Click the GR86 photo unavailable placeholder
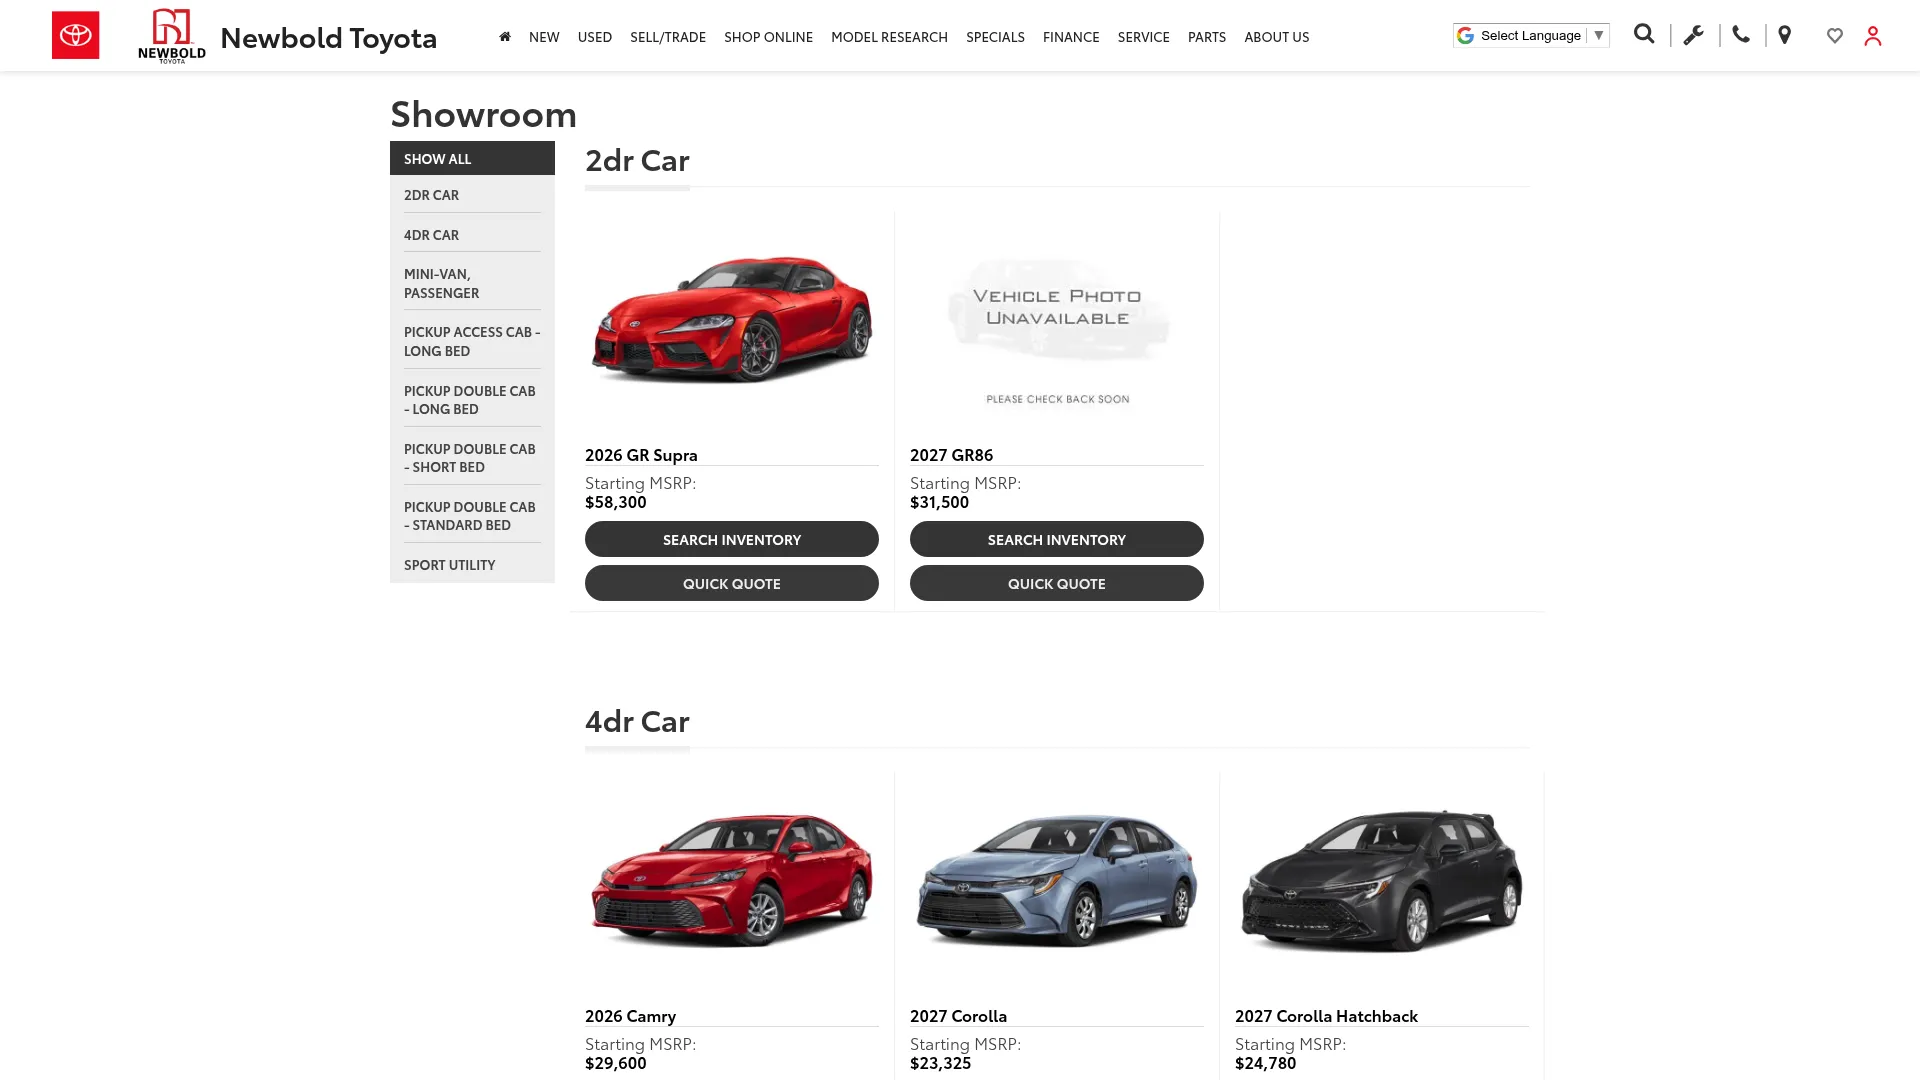The width and height of the screenshot is (1920, 1080). pos(1057,321)
